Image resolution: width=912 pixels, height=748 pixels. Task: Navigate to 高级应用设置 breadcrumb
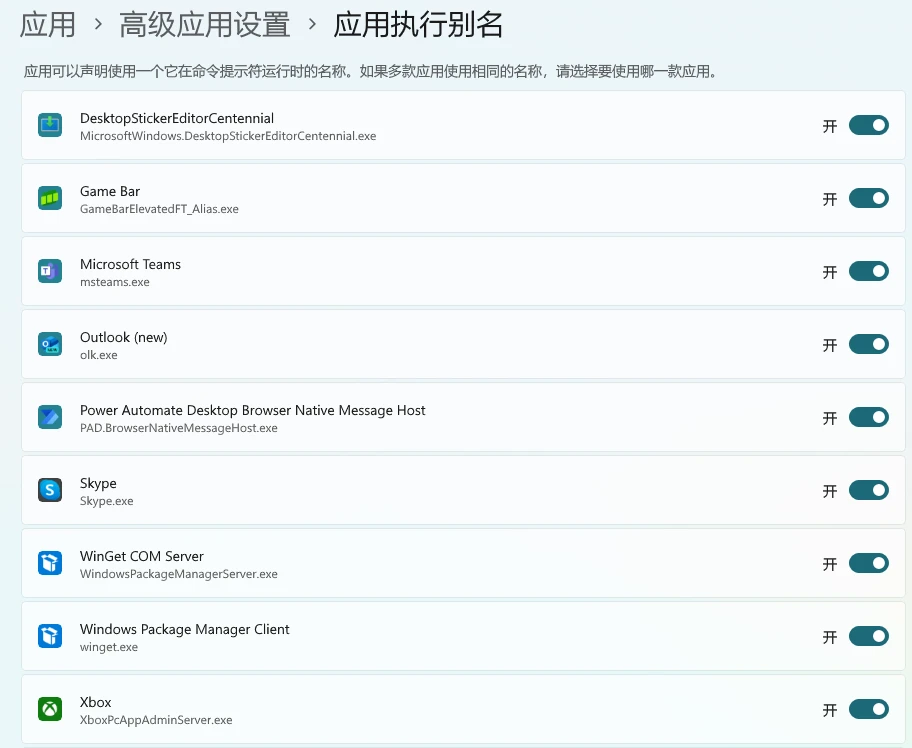204,25
